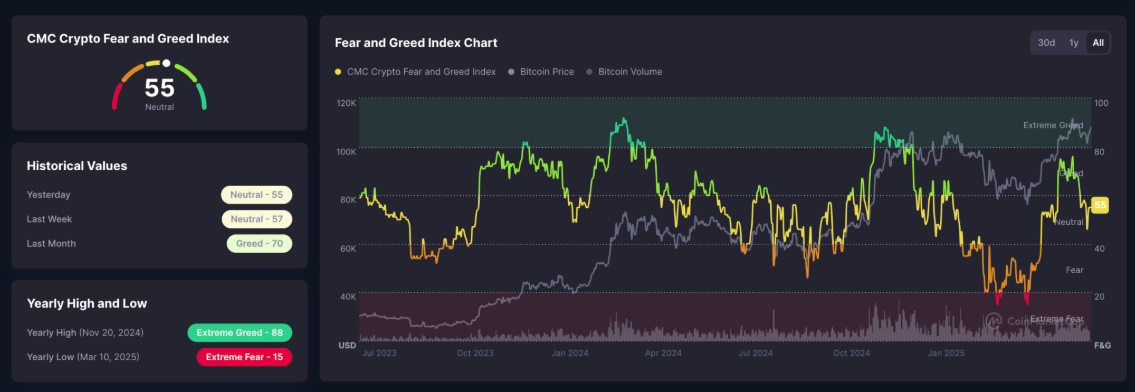Click the green Extreme Greed zone on chart

(x=725, y=122)
